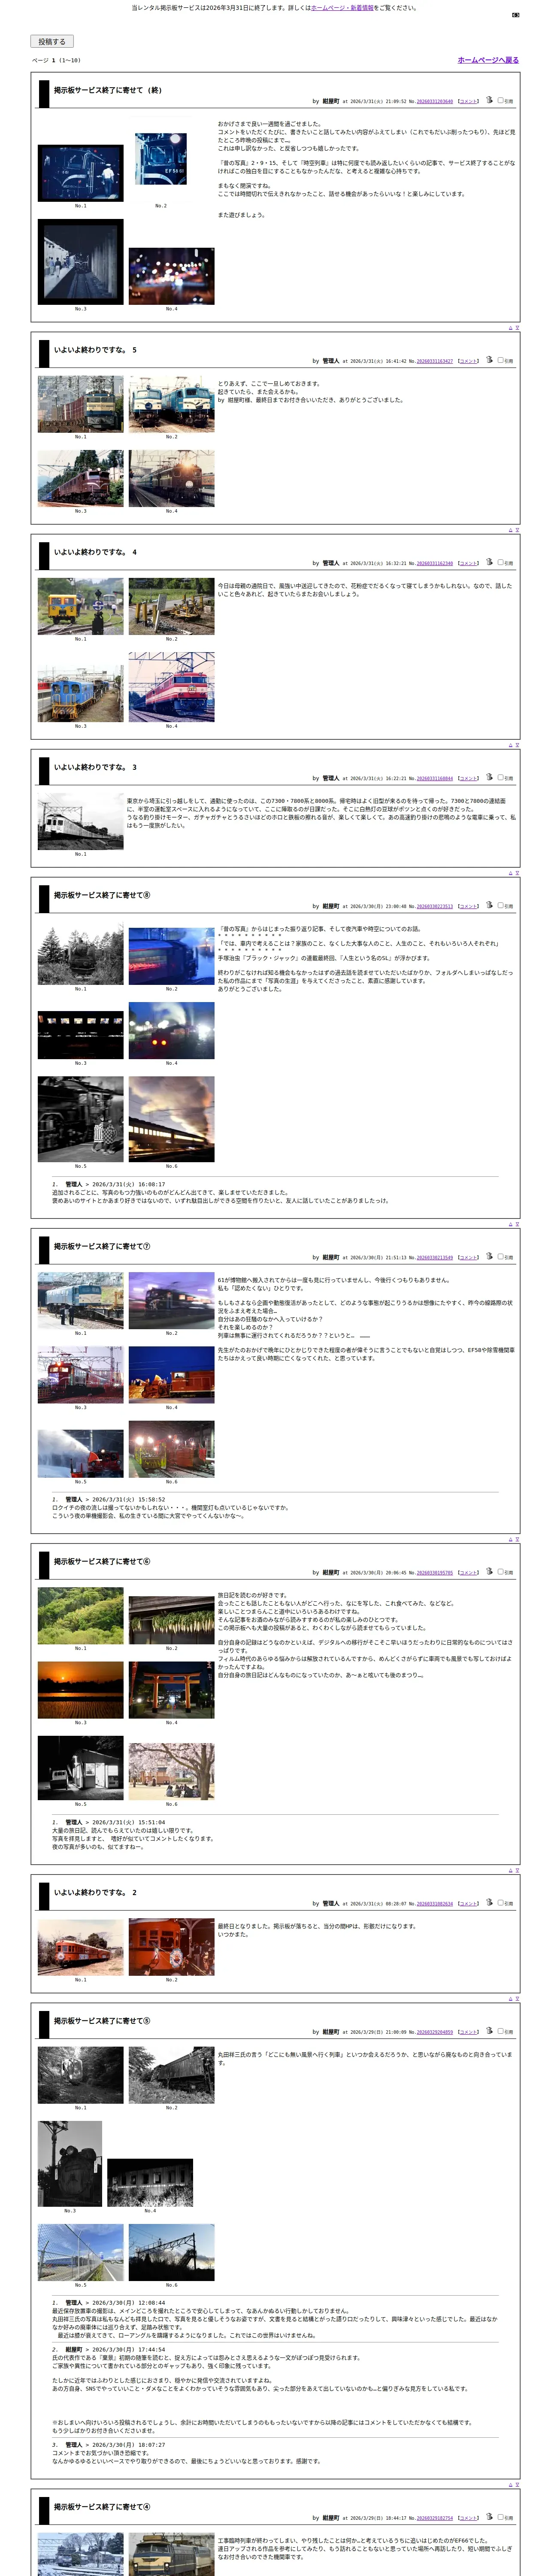Tick 引用 checkbox on 掲示板サービス終了に寄せて⑧ post

tap(500, 905)
